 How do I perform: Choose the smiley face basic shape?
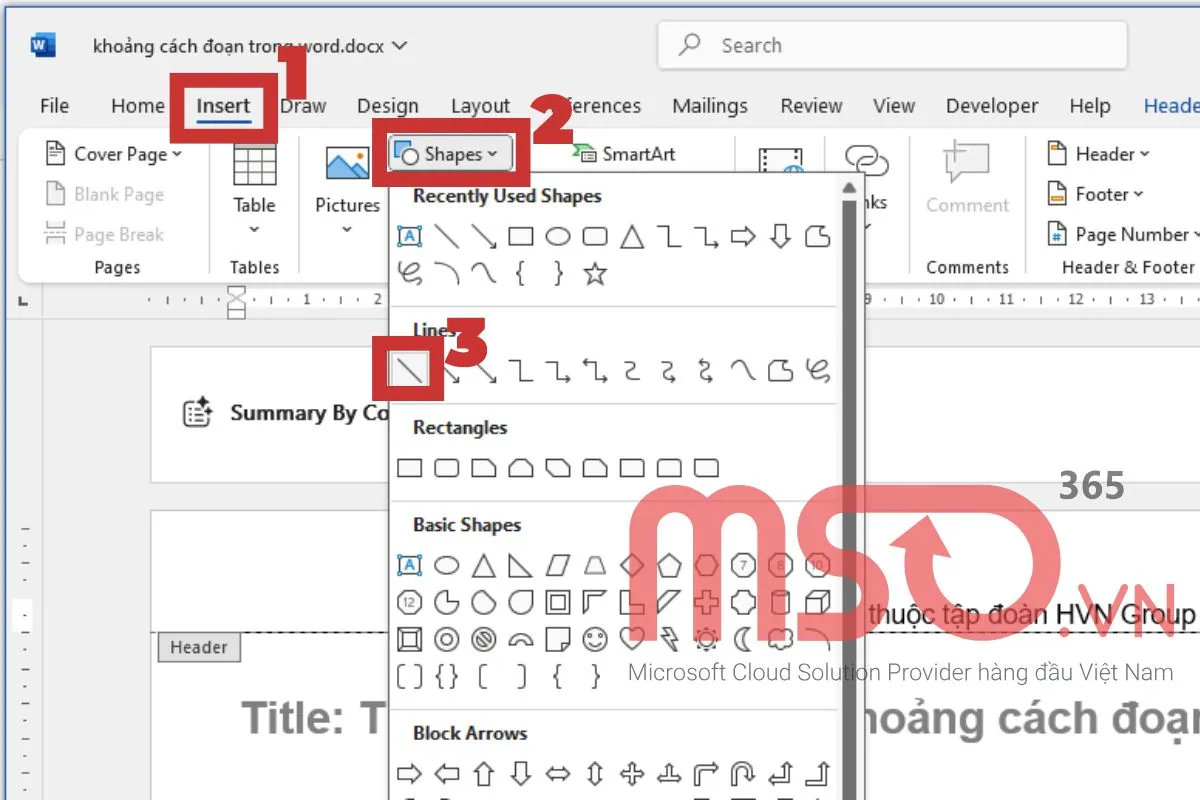pyautogui.click(x=595, y=637)
